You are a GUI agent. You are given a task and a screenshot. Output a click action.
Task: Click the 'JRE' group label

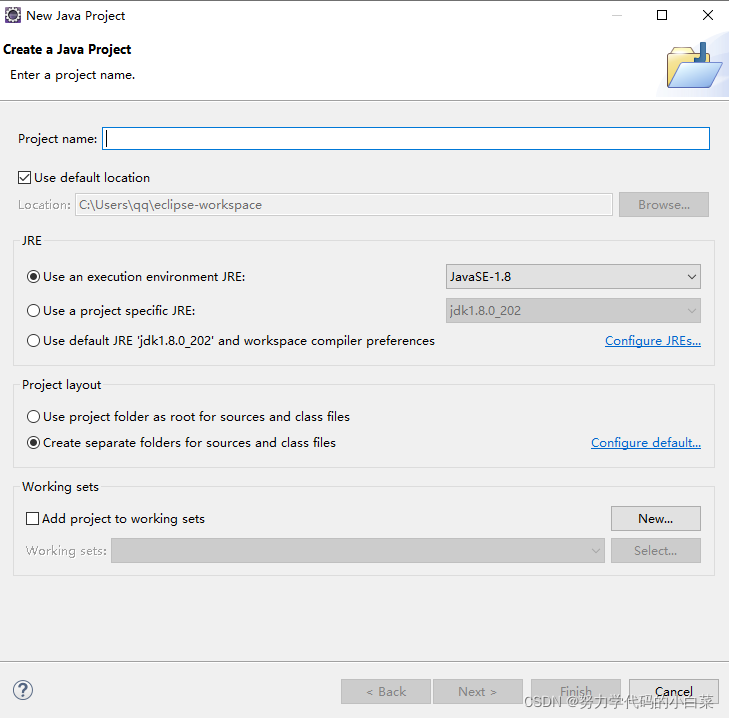32,240
